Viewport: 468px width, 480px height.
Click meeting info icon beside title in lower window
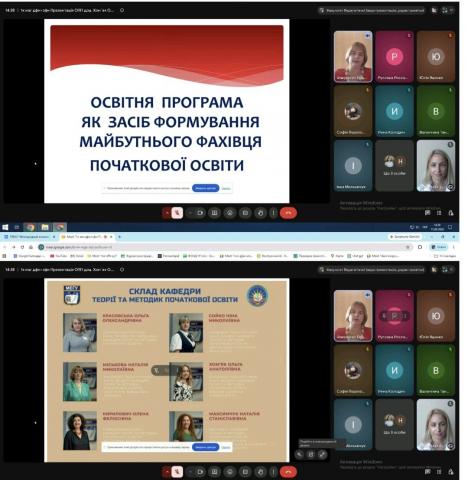point(122,269)
